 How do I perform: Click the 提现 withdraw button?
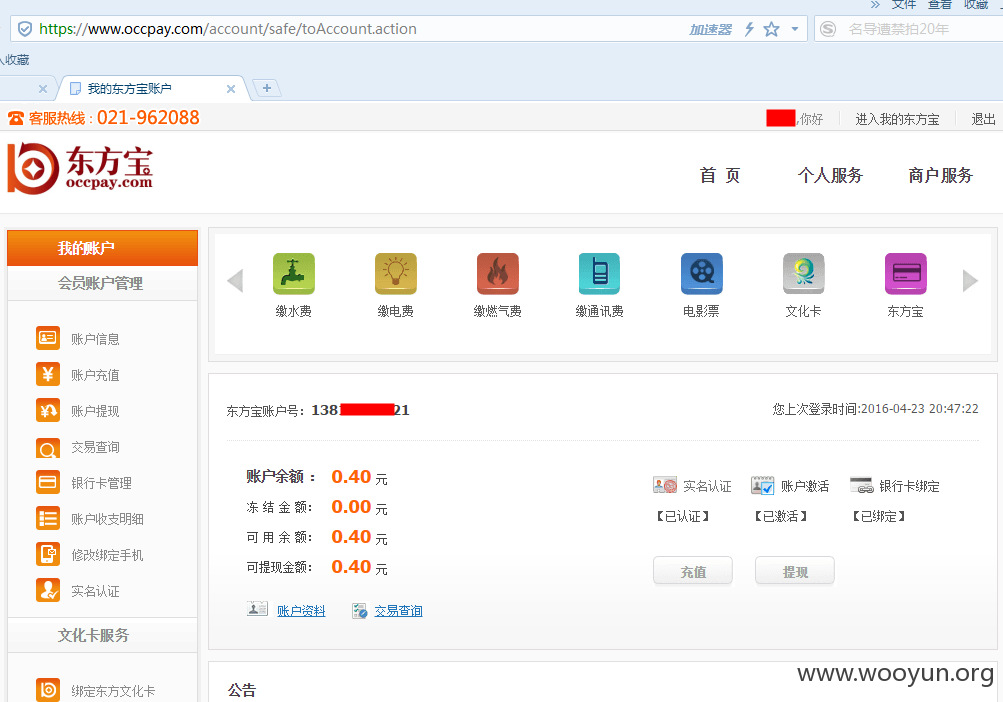[795, 571]
